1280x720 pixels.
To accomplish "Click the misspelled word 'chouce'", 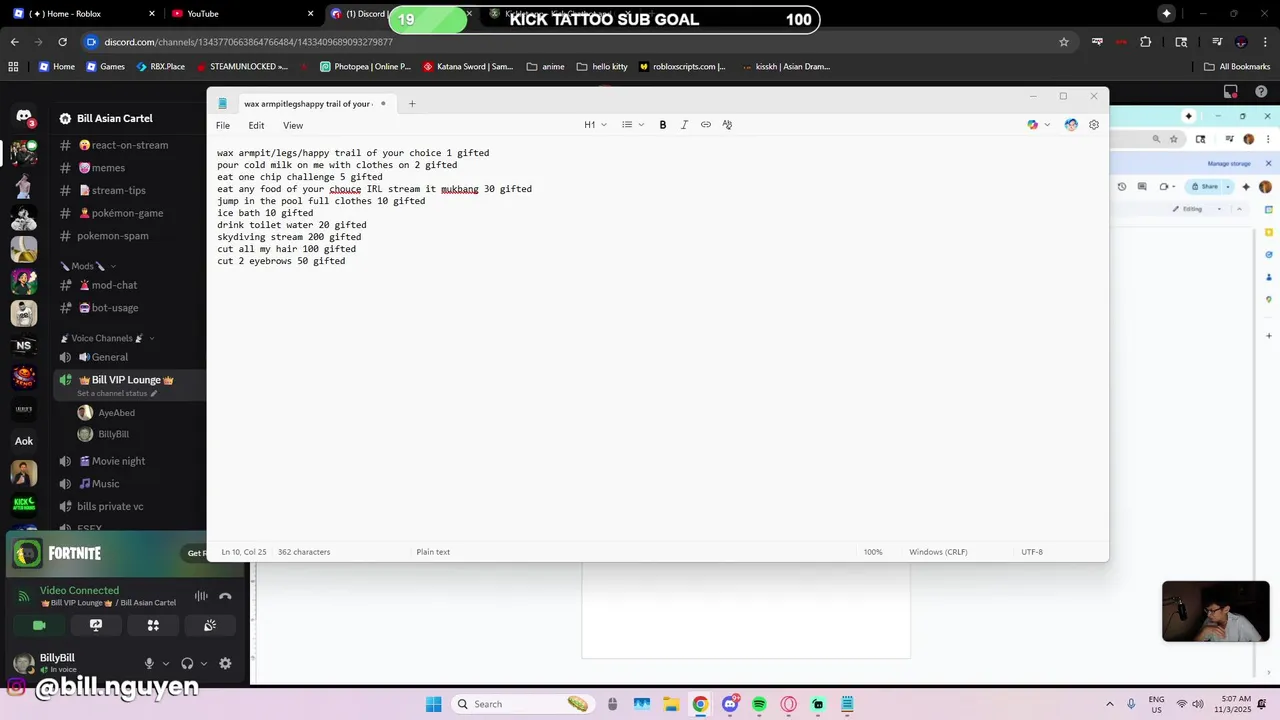I will (345, 189).
